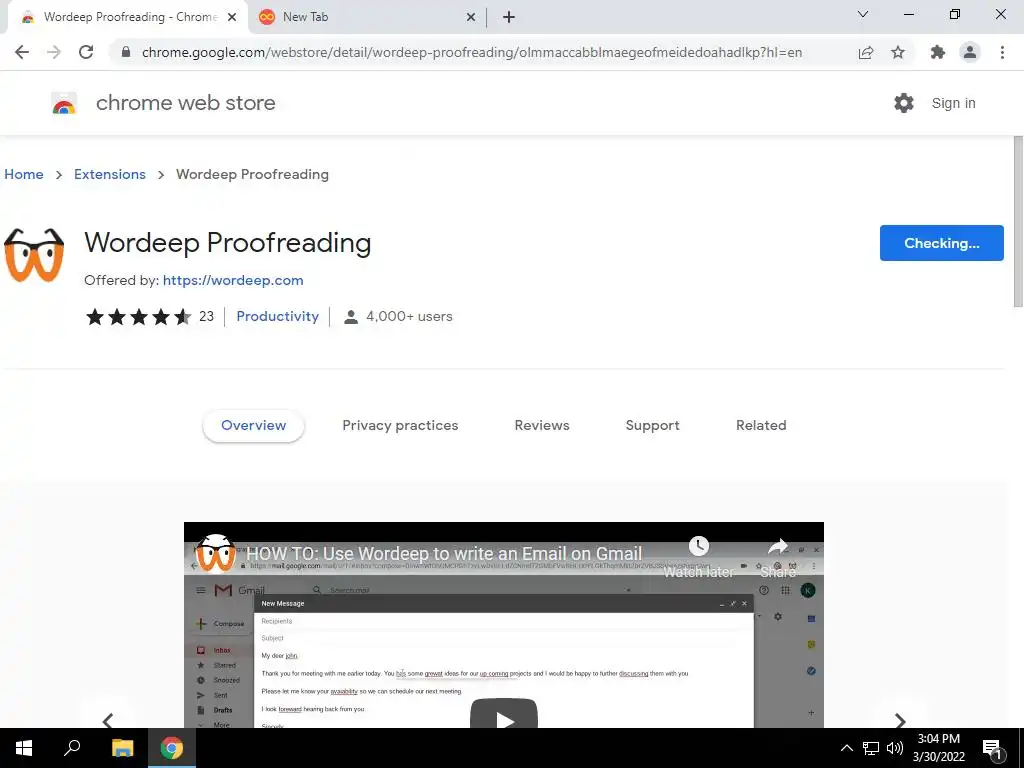1024x768 pixels.
Task: Open the volume tray icon
Action: (x=895, y=748)
